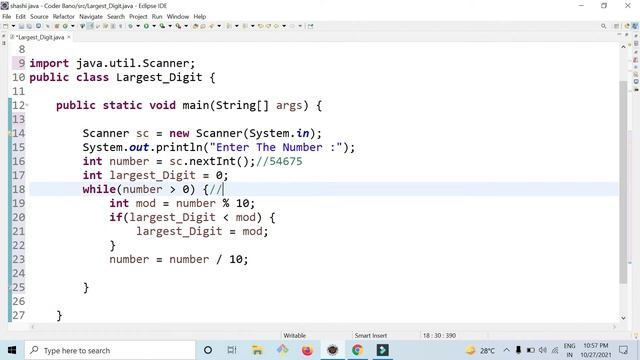Click the Pin Editor toolbar icon

(311, 26)
